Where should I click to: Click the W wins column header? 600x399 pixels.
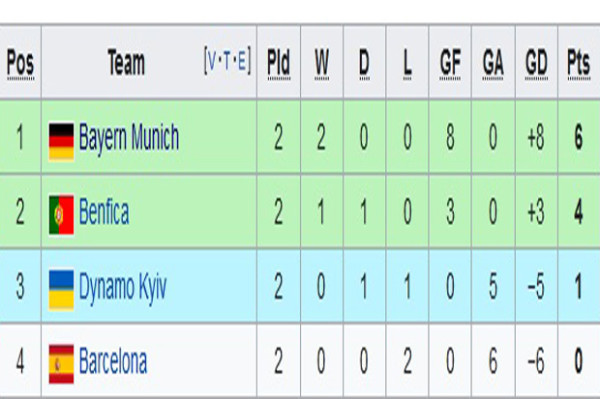(x=322, y=63)
